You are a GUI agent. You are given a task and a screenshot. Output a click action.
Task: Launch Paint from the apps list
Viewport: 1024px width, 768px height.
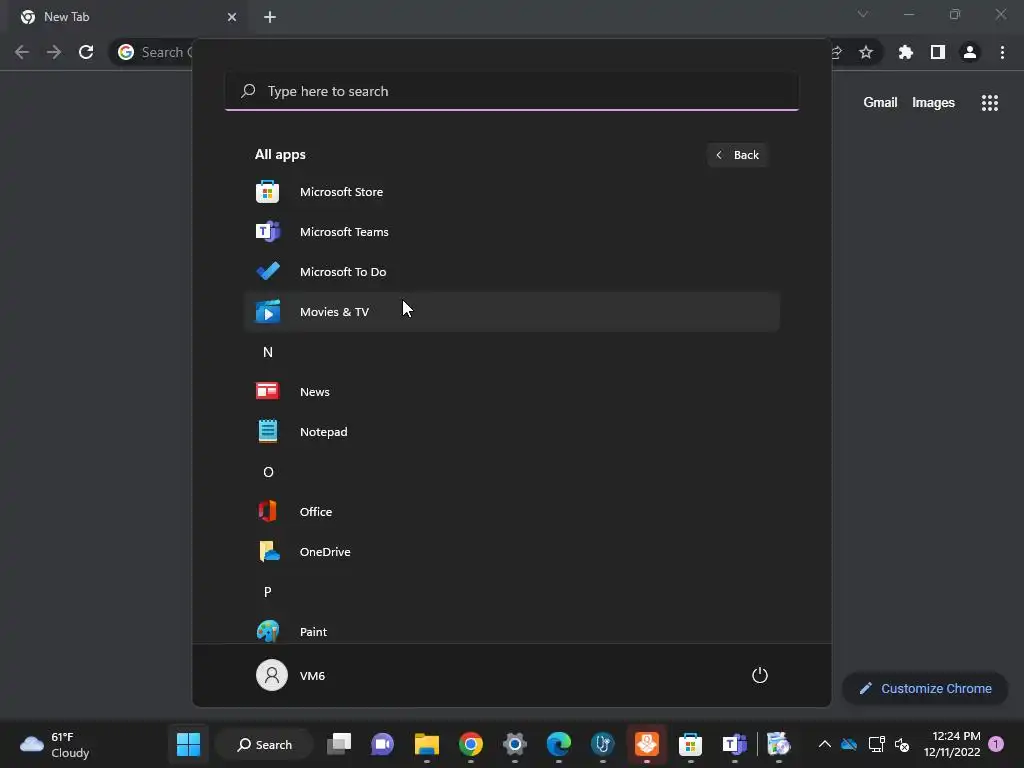(511, 631)
